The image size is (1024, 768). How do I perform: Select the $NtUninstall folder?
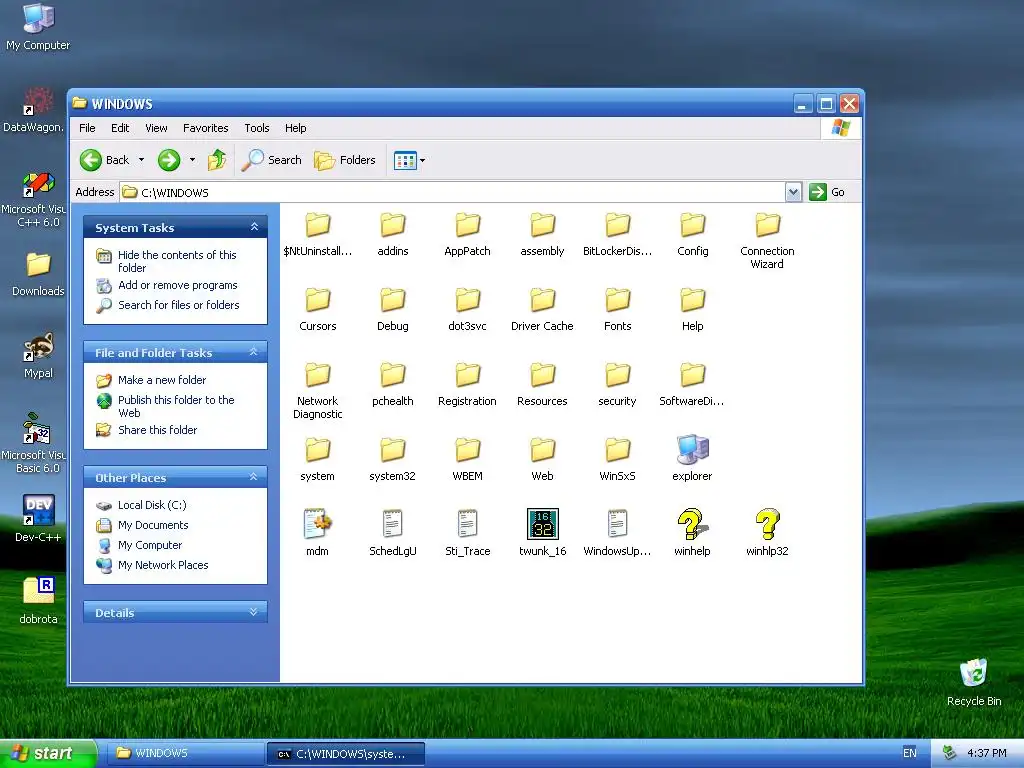point(318,233)
